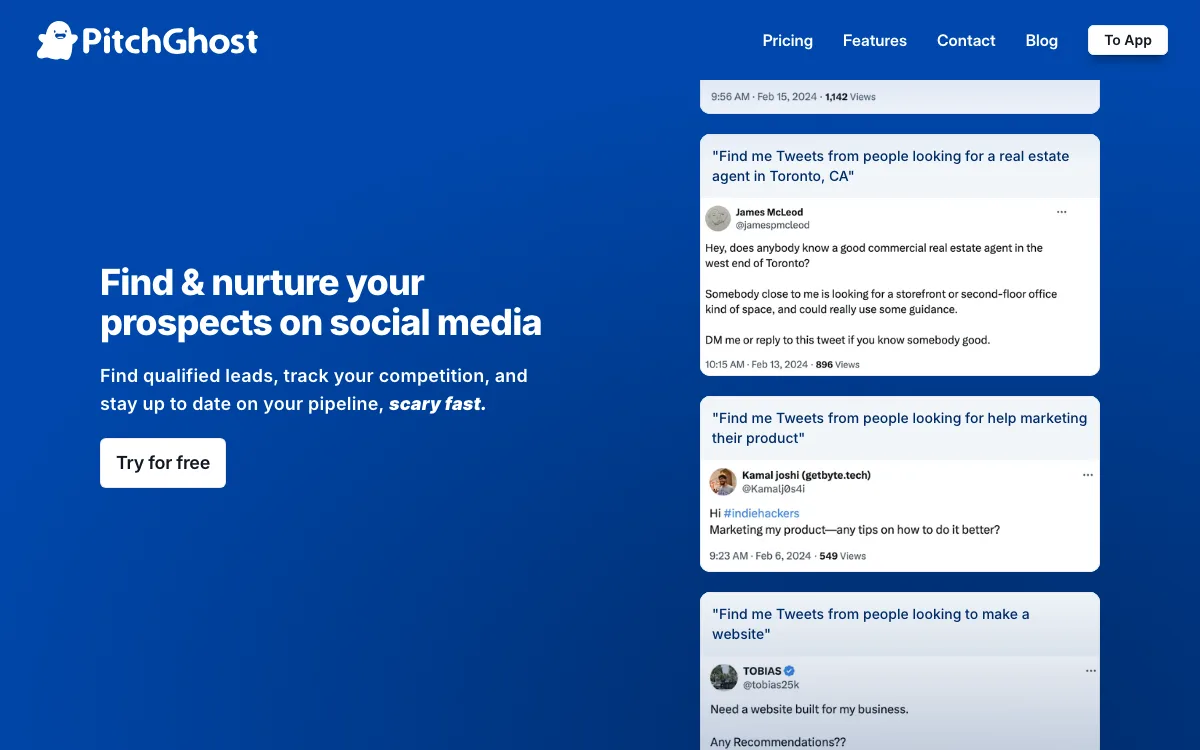
Task: Open more options on Kamal joshi tweet
Action: pos(1088,475)
